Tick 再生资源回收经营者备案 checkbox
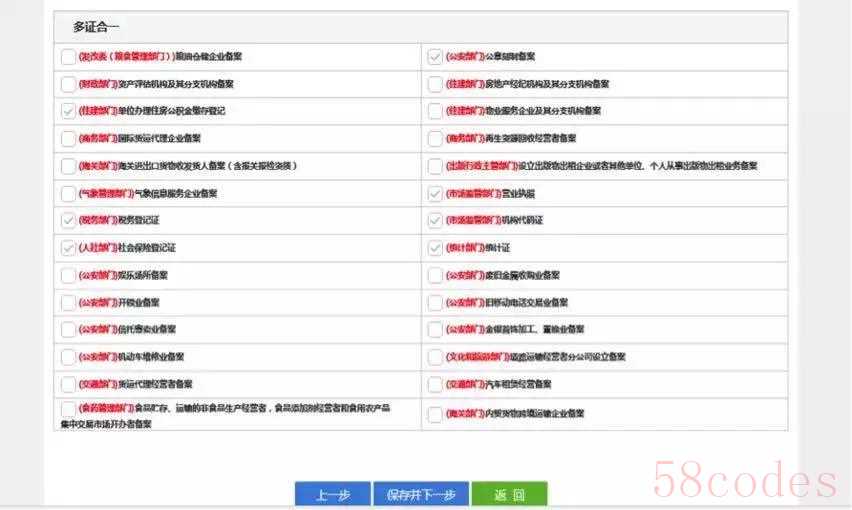Screen dimensions: 852x510 tap(435, 138)
